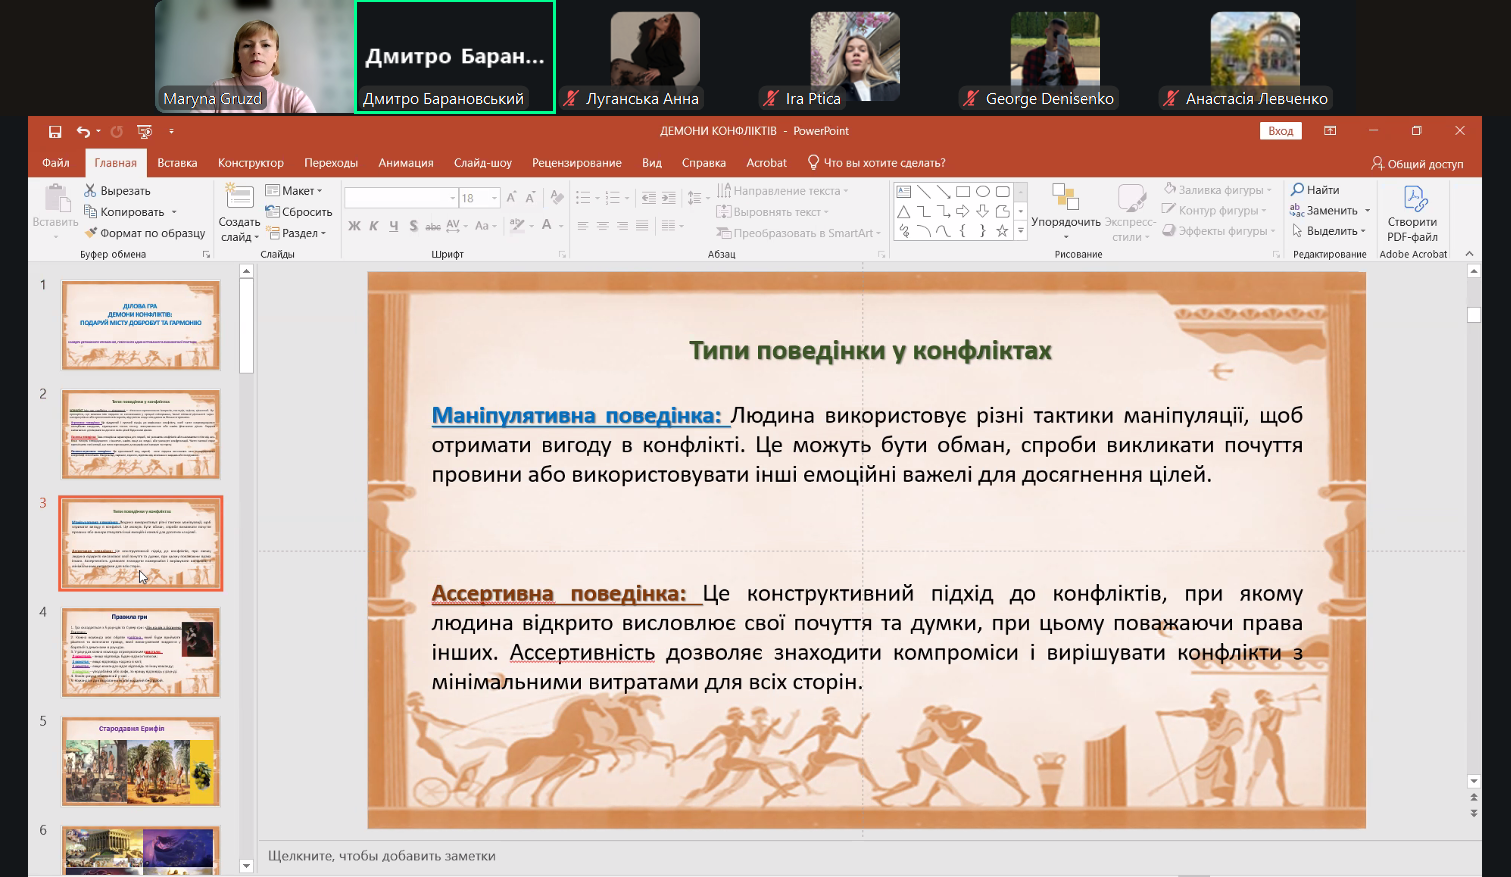Toggle the ribbon display options button
This screenshot has width=1511, height=877.
[1330, 131]
